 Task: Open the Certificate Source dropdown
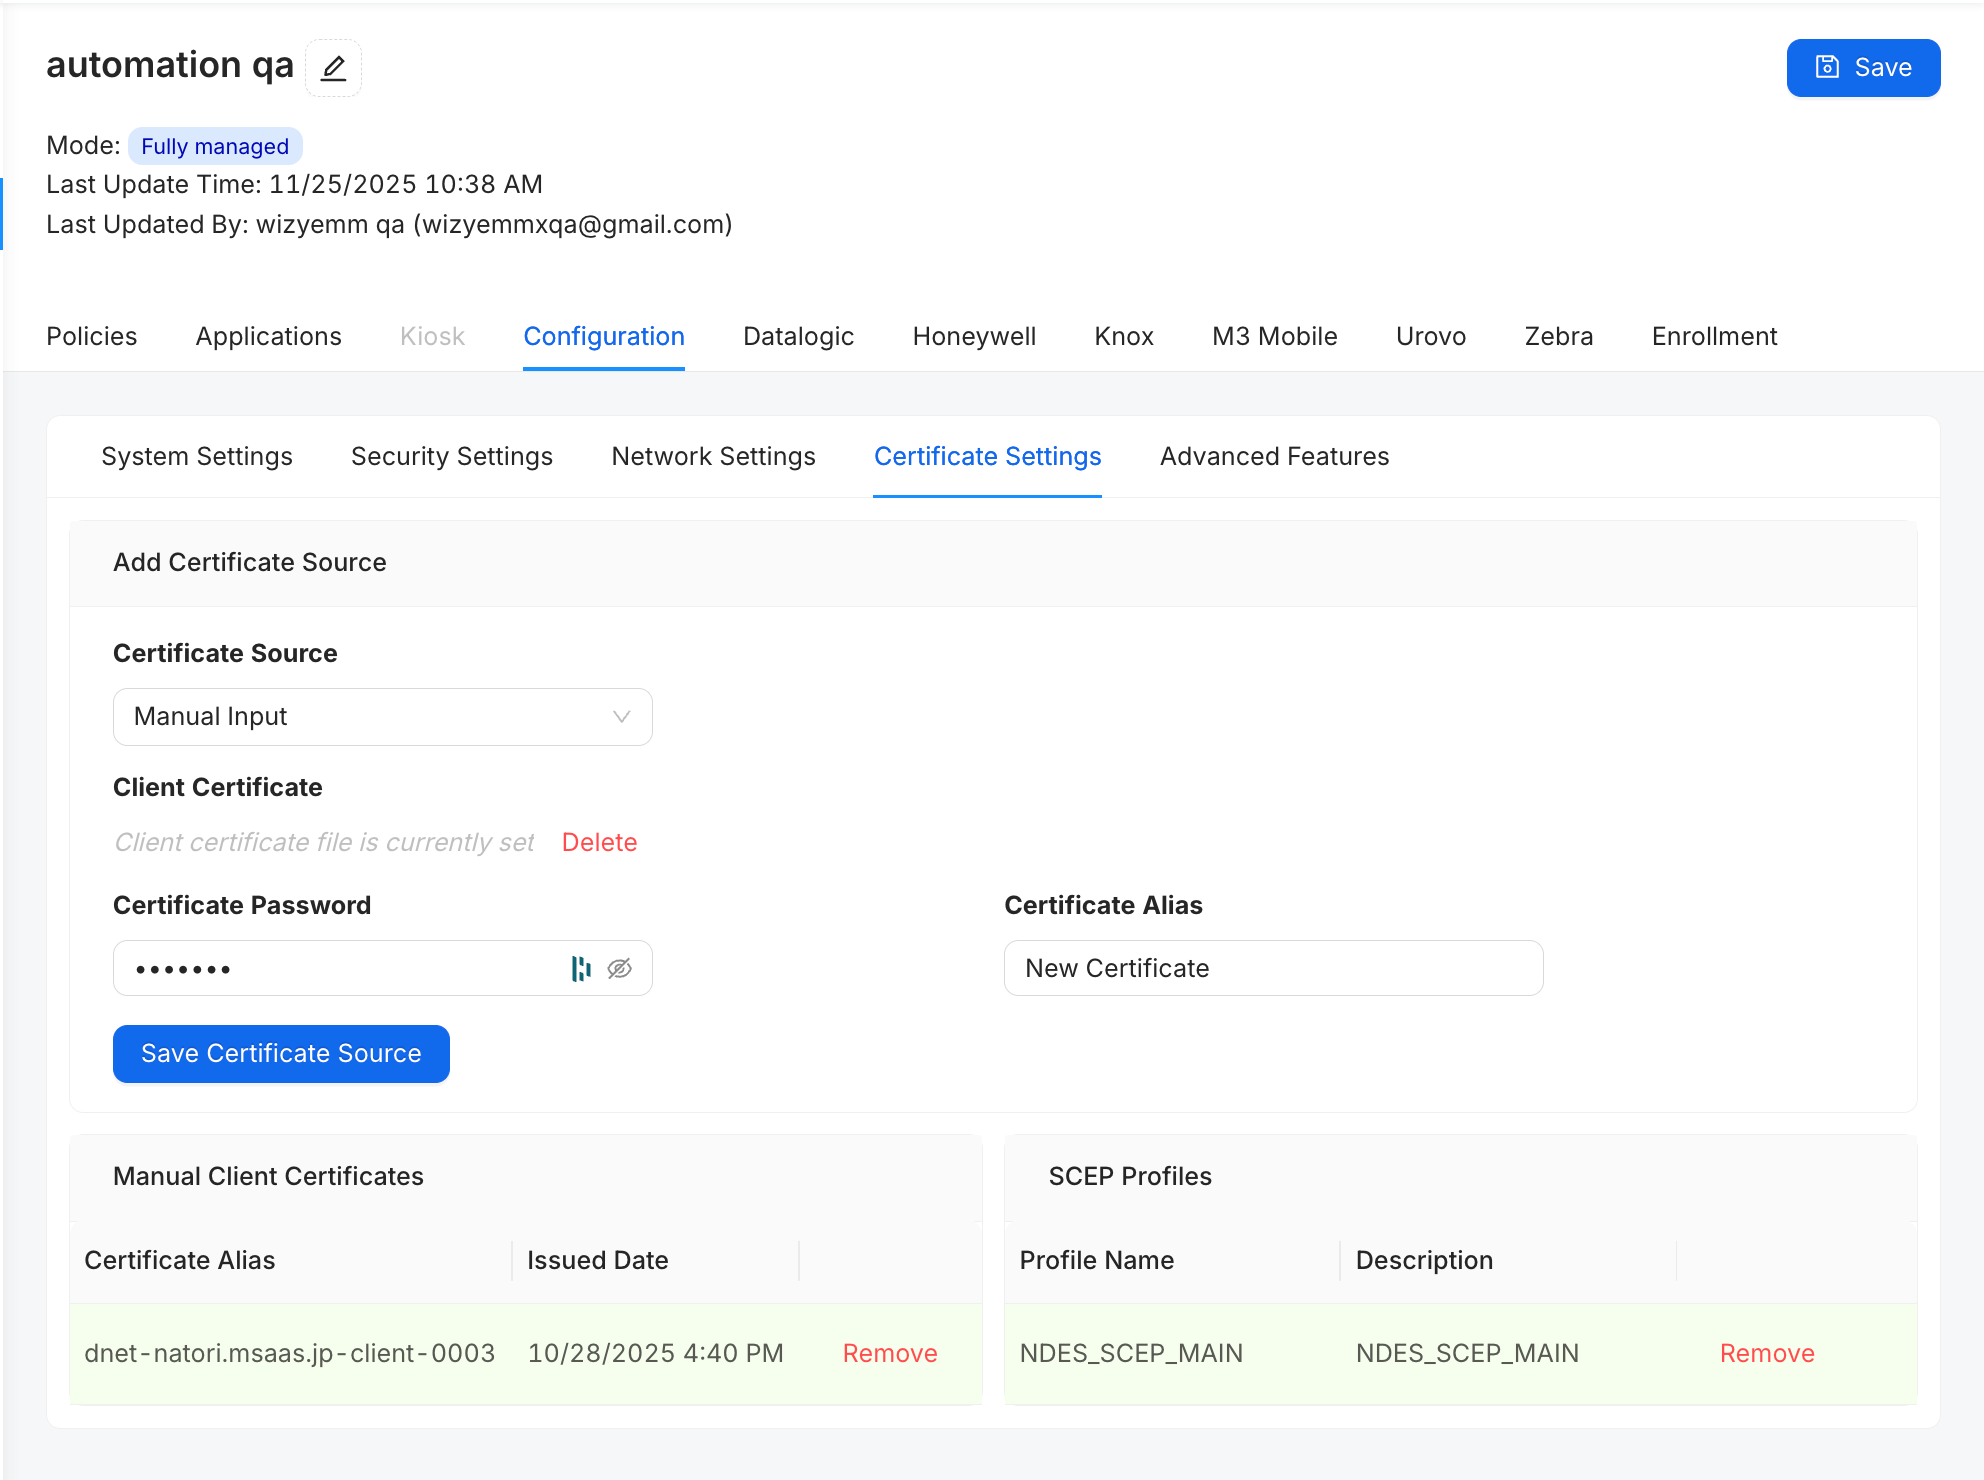point(382,717)
